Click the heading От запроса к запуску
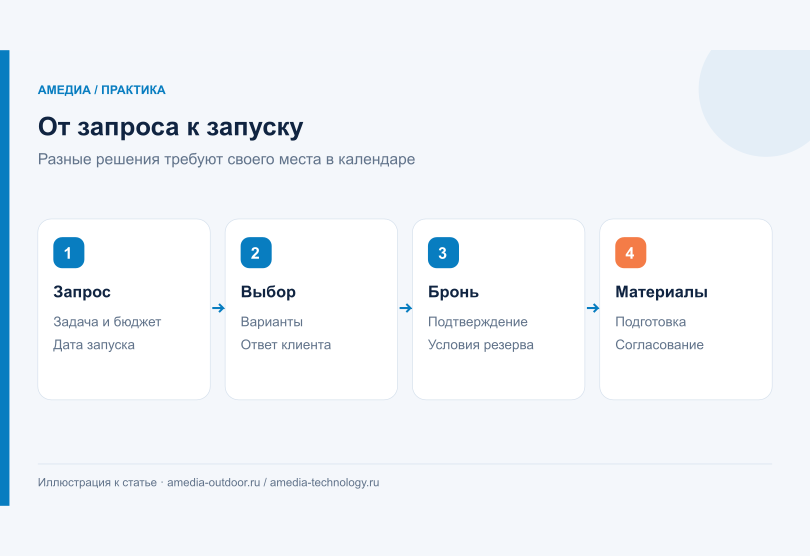Image resolution: width=810 pixels, height=556 pixels. coord(170,127)
